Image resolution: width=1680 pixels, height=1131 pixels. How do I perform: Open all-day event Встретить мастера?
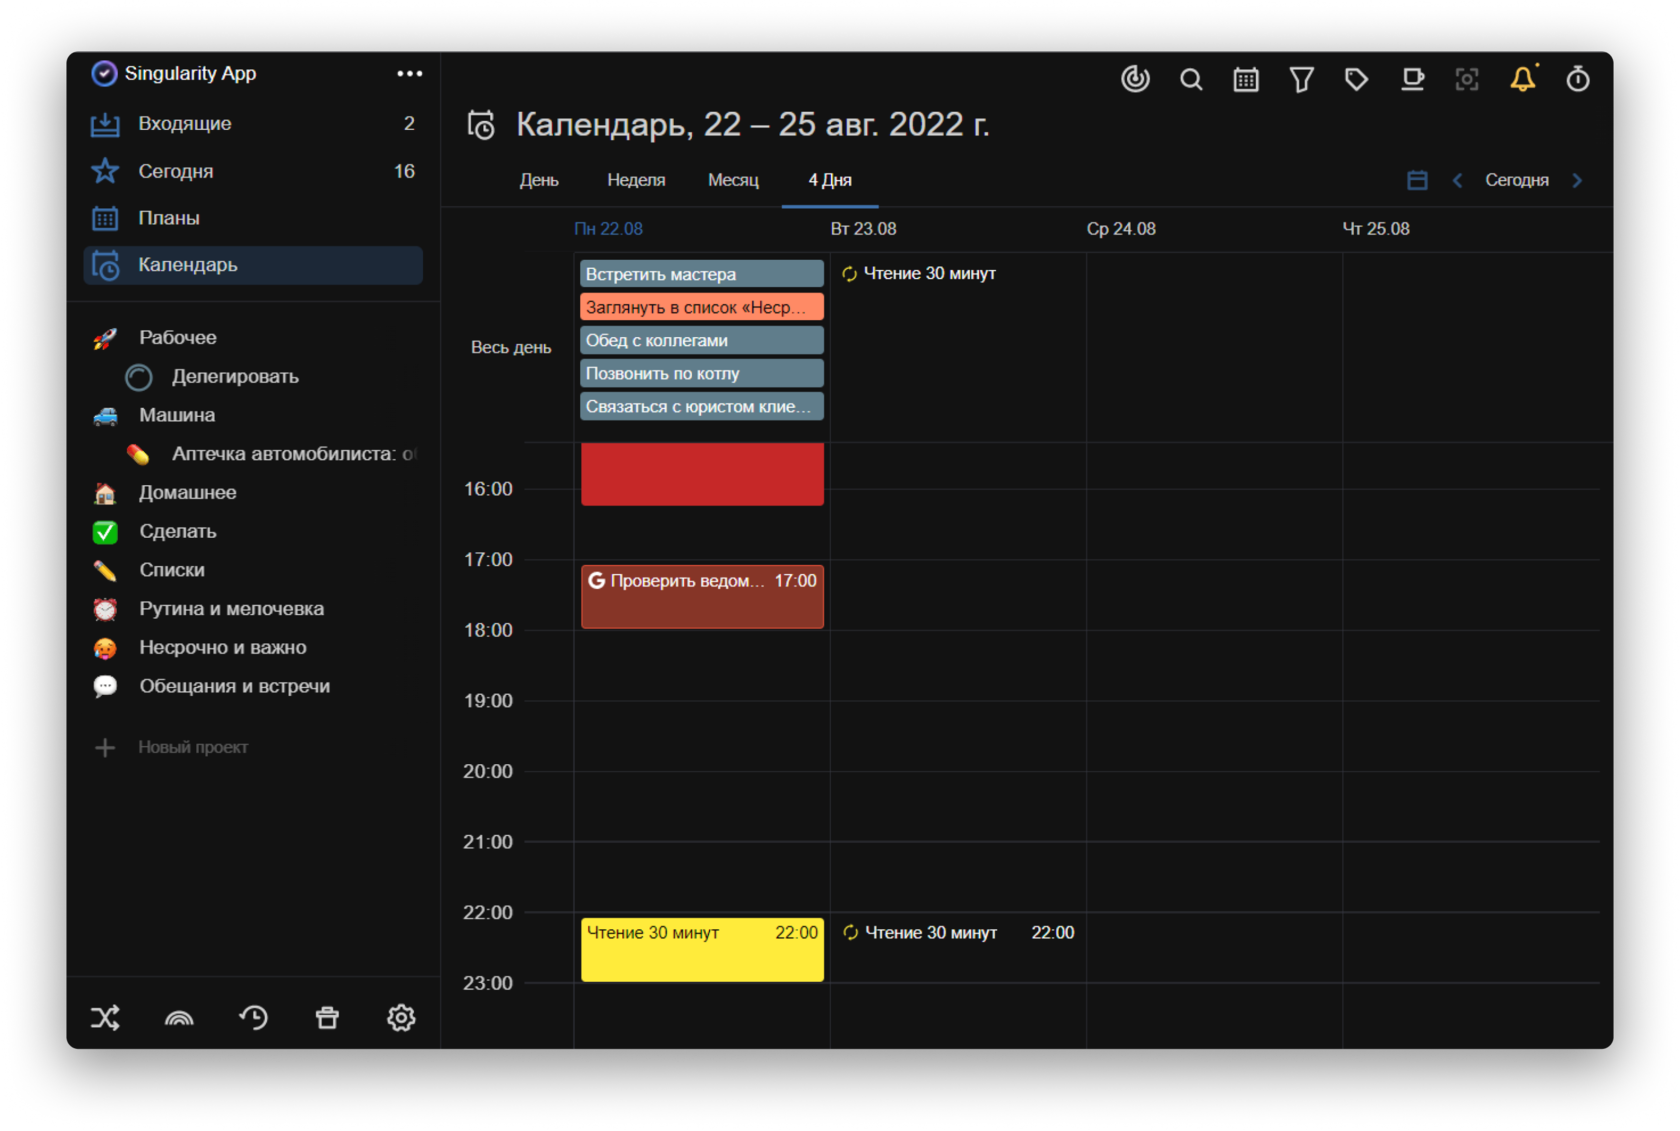tap(702, 274)
